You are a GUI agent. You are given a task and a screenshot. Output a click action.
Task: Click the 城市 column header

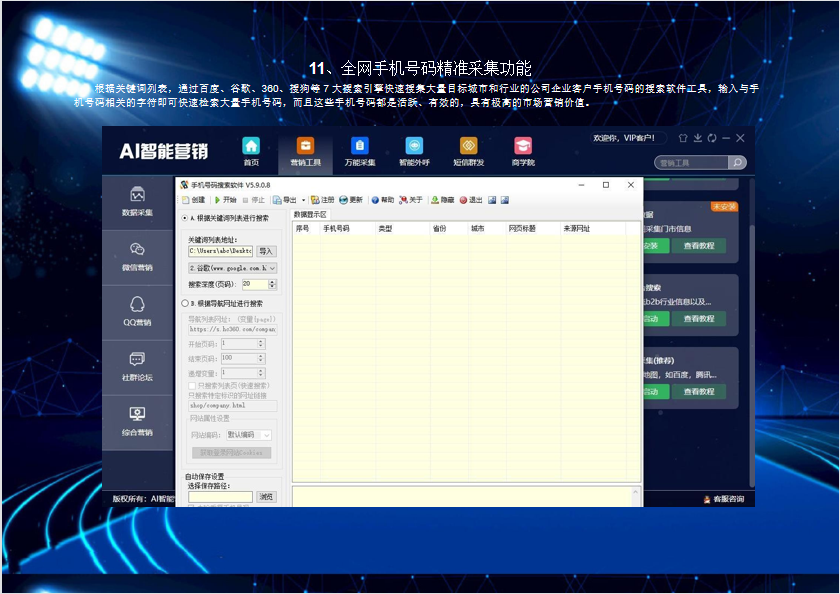coord(486,228)
